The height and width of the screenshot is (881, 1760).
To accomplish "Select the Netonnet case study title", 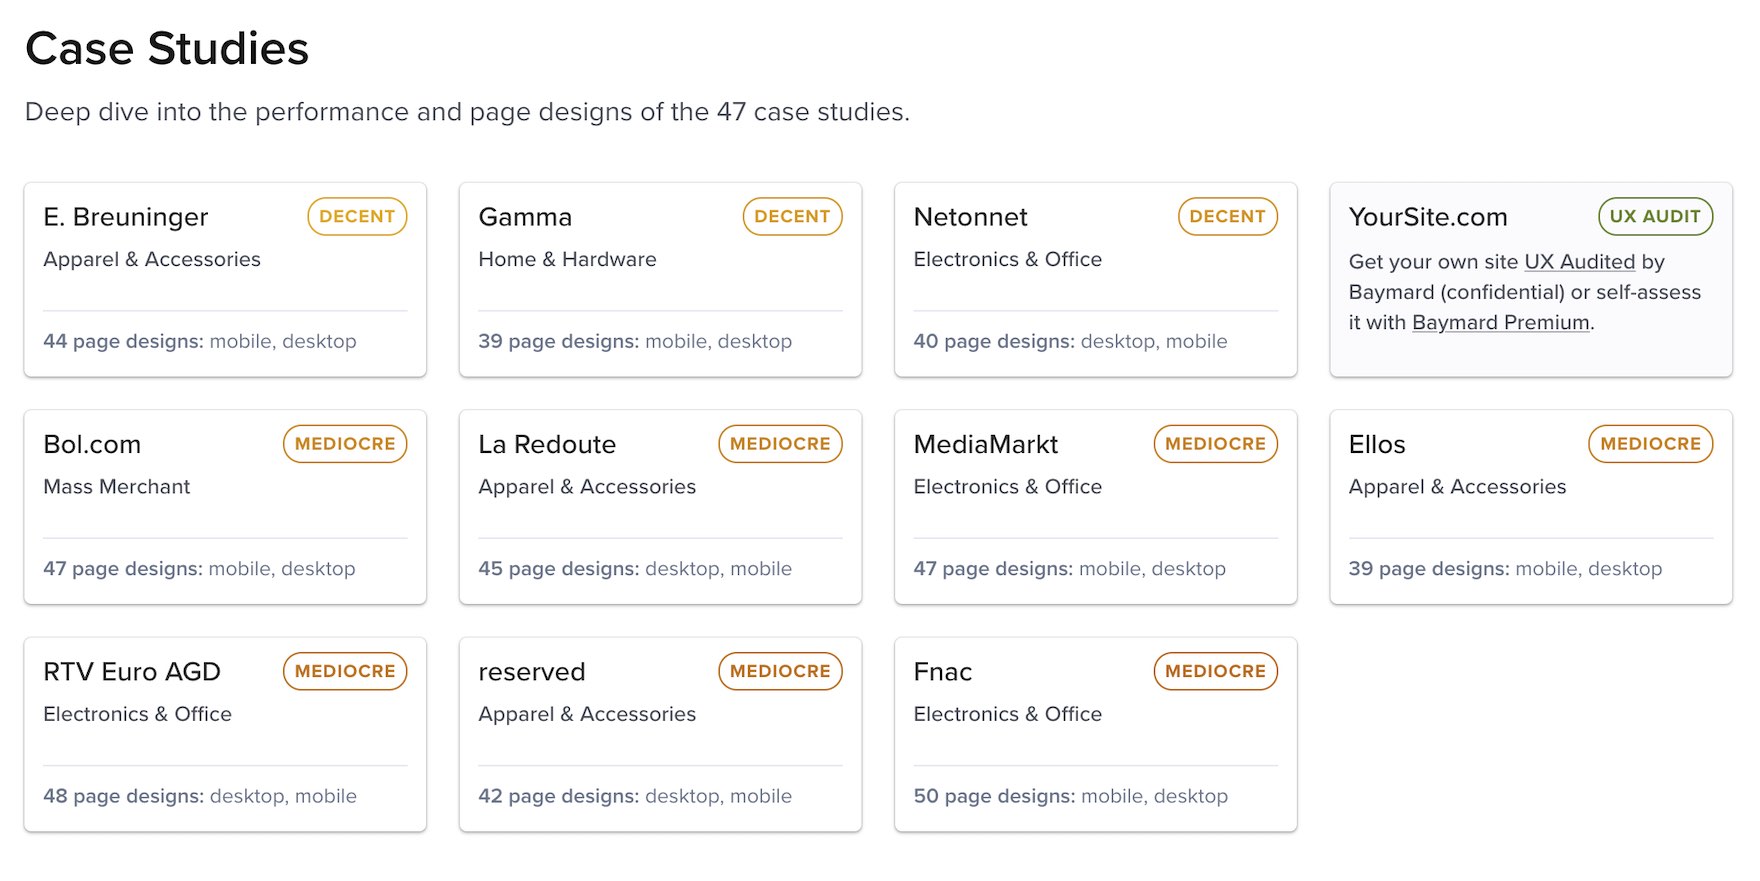I will click(970, 217).
